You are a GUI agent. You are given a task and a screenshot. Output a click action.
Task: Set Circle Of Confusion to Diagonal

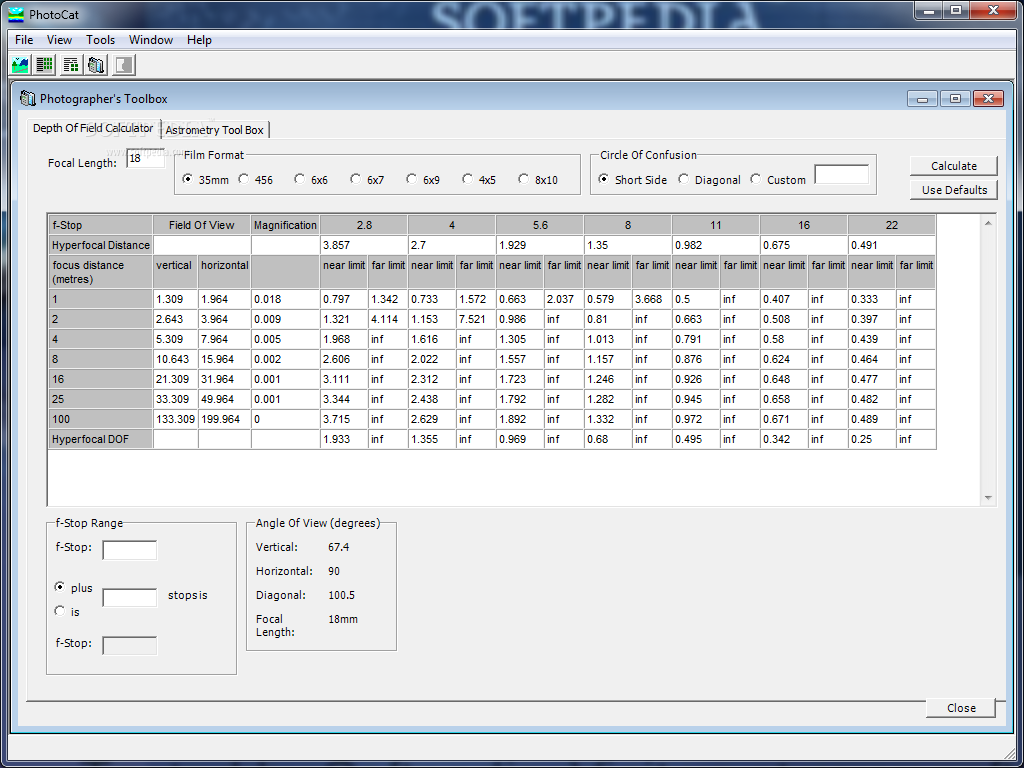click(x=684, y=180)
